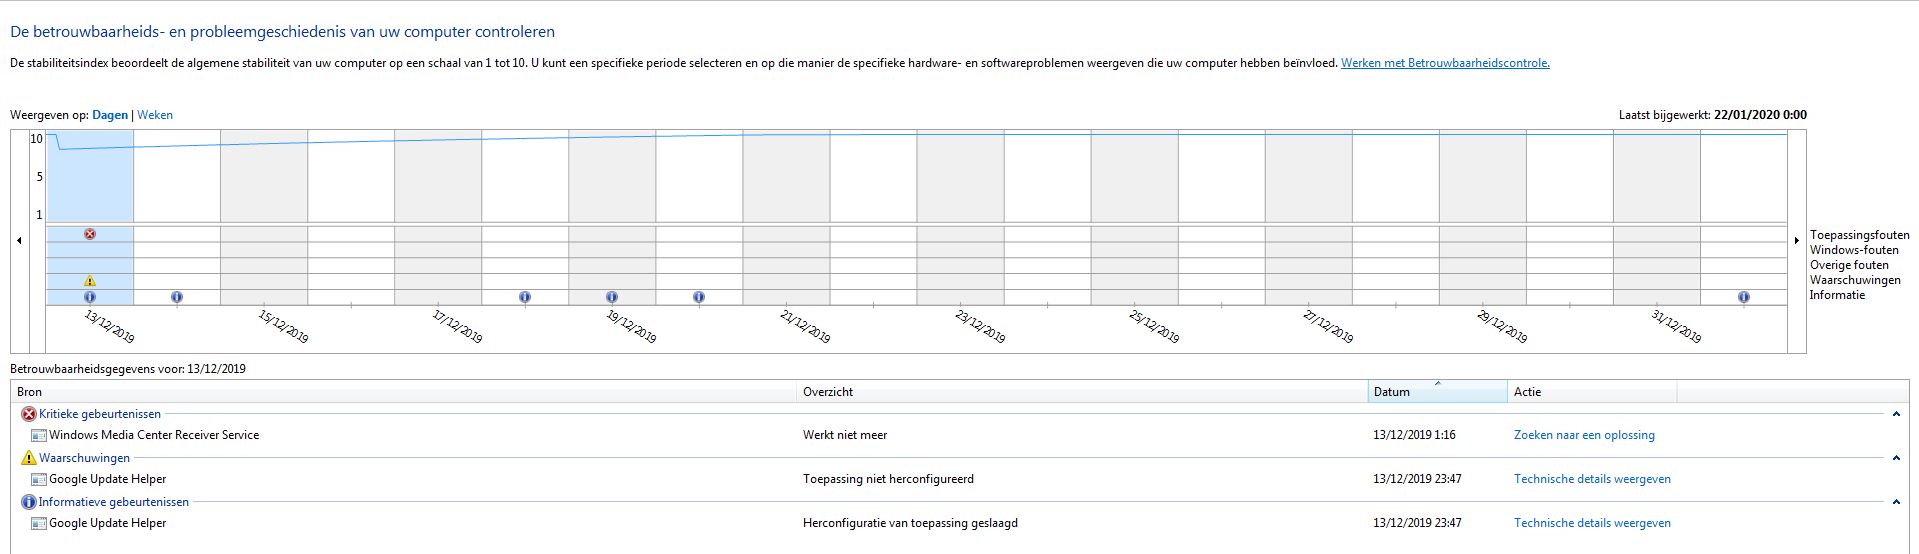Click the Kritieke gebeurtenissen group header
Image resolution: width=1919 pixels, height=554 pixels.
[100, 414]
